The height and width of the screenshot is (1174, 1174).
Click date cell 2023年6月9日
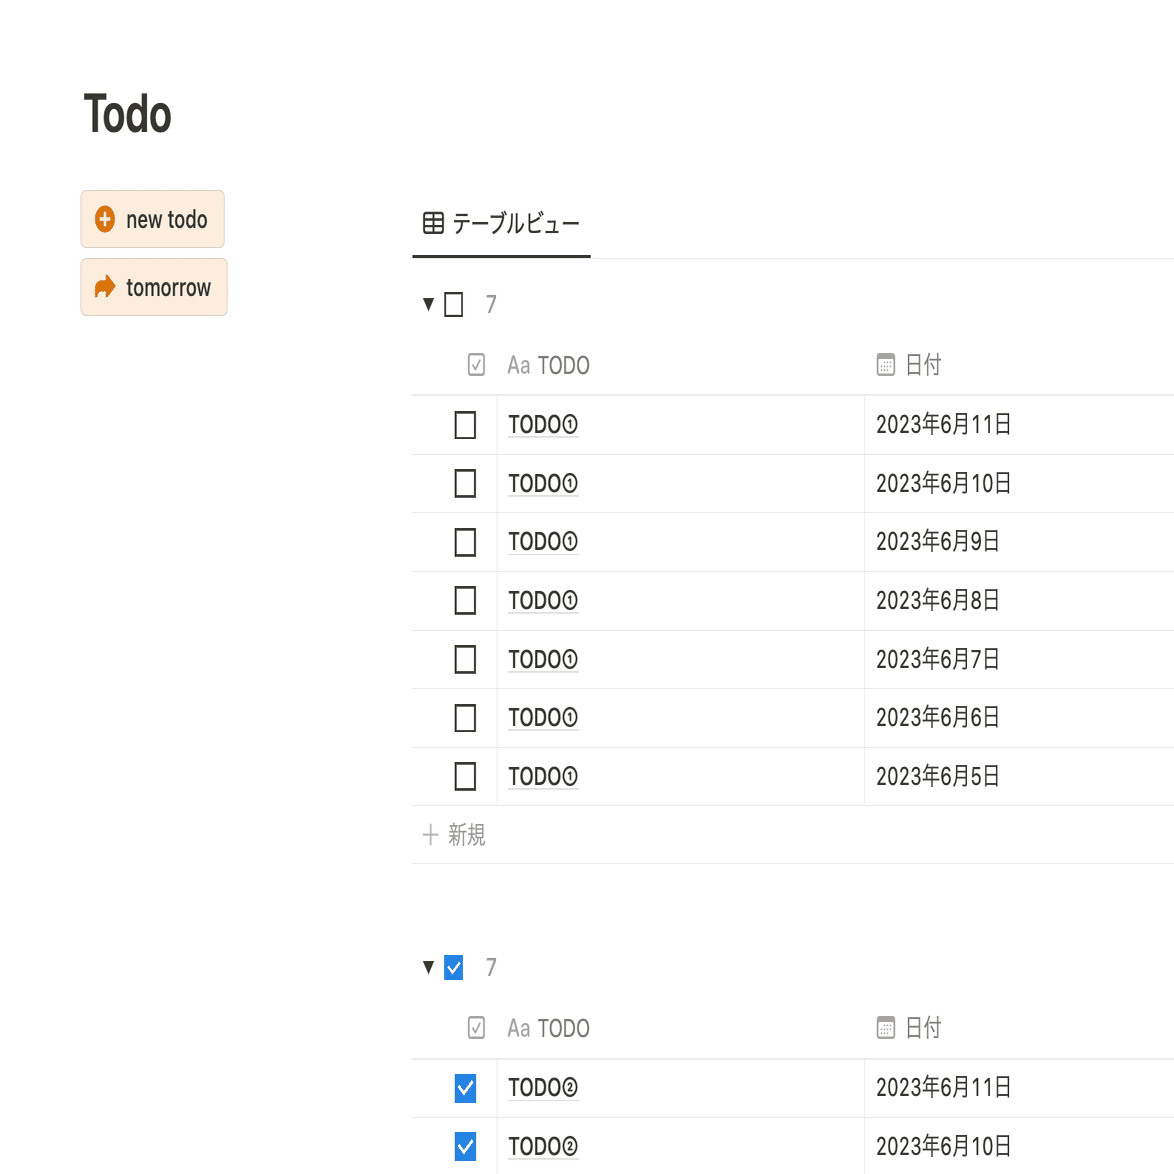coord(937,541)
